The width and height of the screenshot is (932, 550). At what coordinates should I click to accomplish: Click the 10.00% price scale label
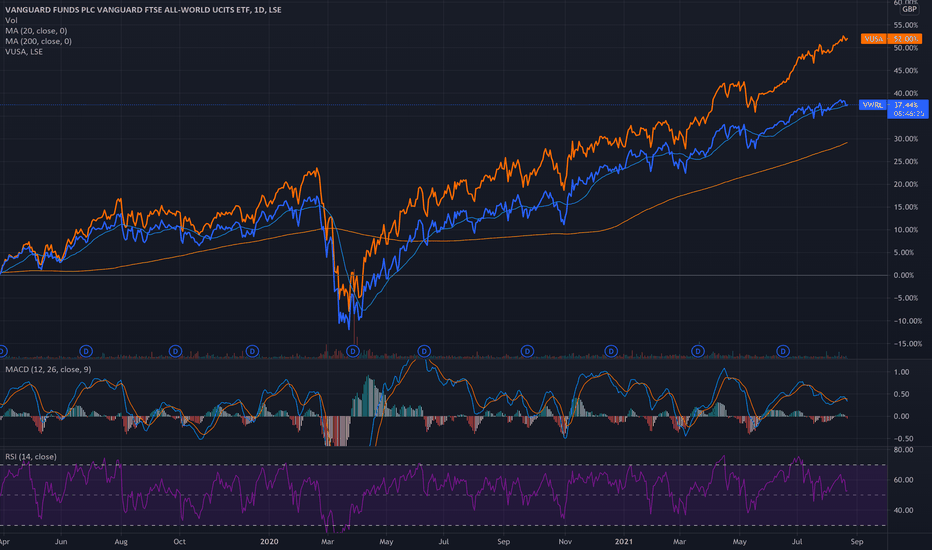tap(906, 230)
